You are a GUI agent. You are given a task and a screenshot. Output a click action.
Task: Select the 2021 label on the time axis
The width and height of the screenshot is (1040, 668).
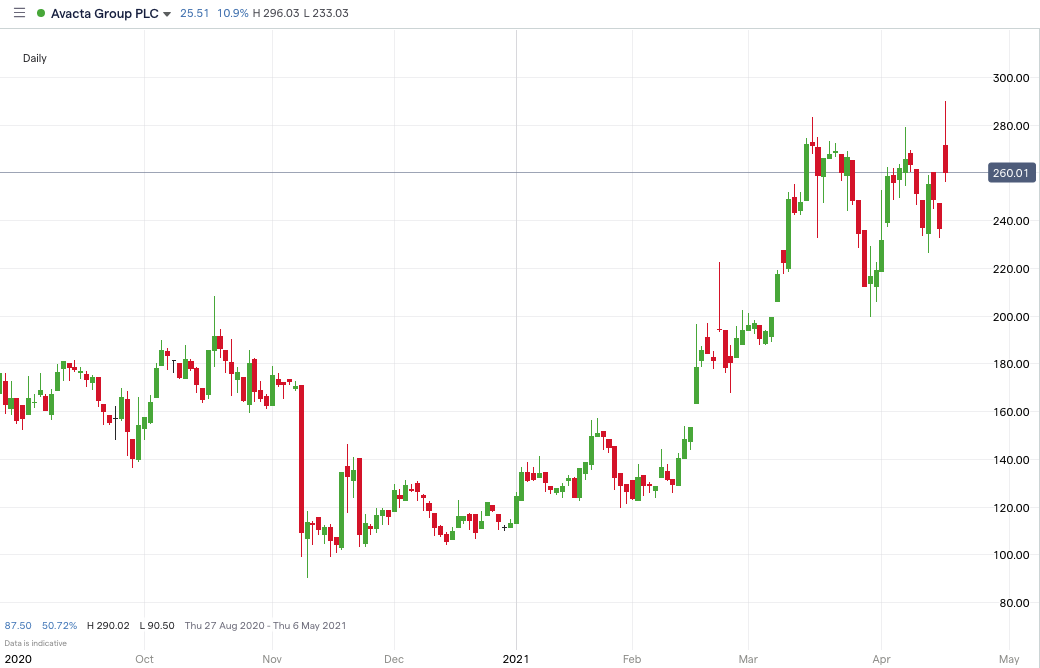[516, 660]
